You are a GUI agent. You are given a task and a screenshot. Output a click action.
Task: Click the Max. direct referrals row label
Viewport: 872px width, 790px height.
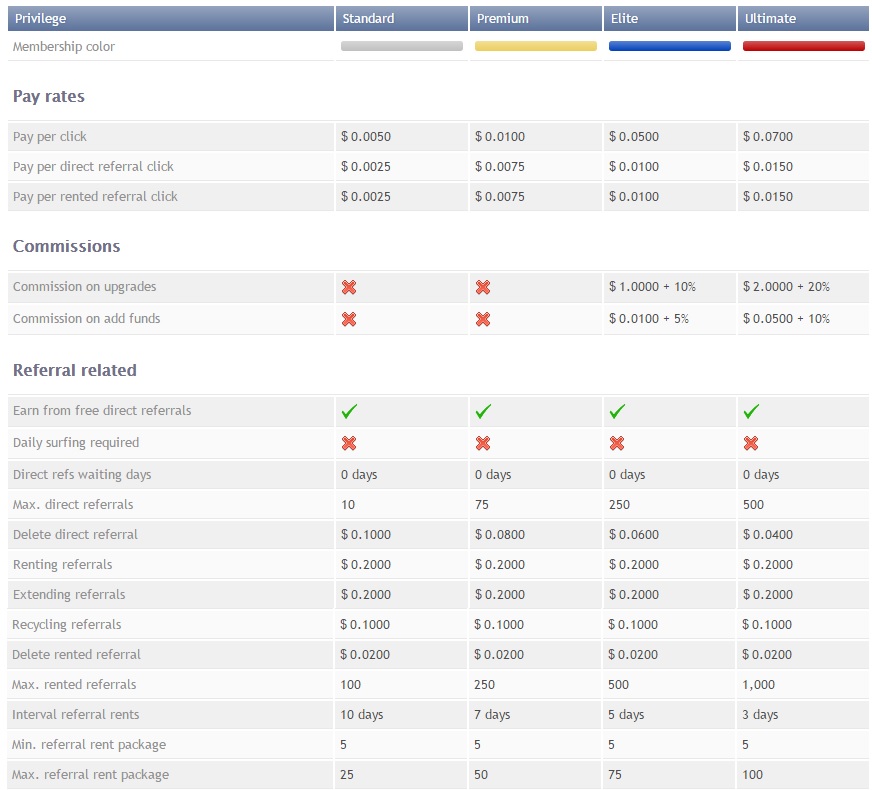73,505
